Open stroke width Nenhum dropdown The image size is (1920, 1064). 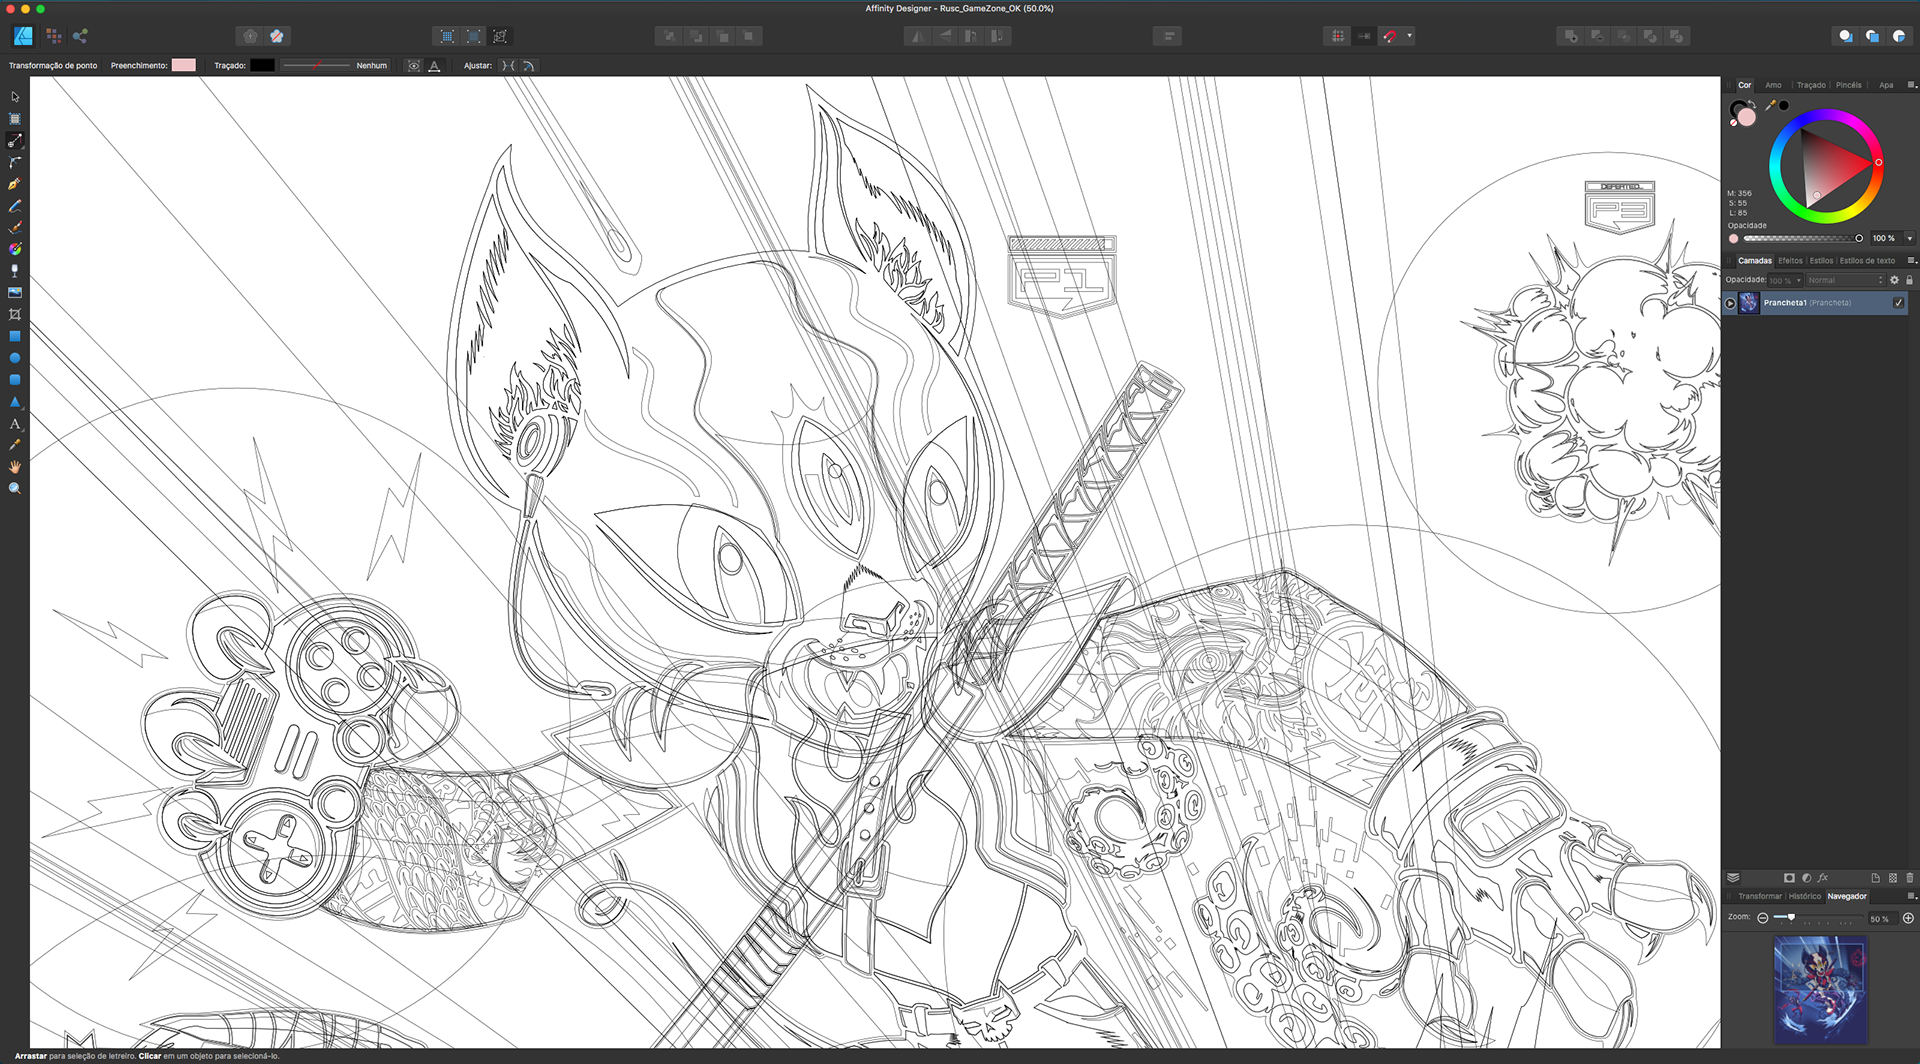tap(335, 66)
